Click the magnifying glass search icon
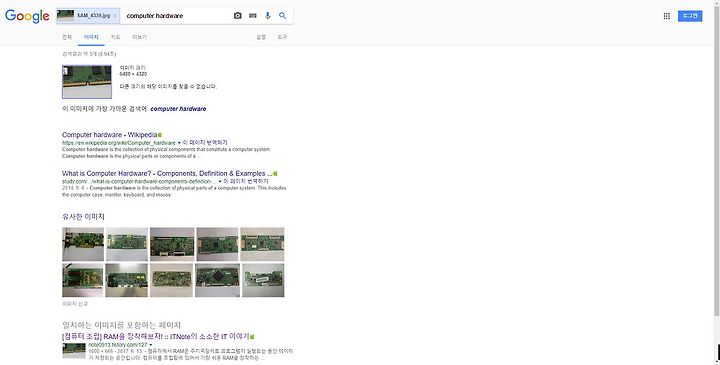 [x=282, y=16]
